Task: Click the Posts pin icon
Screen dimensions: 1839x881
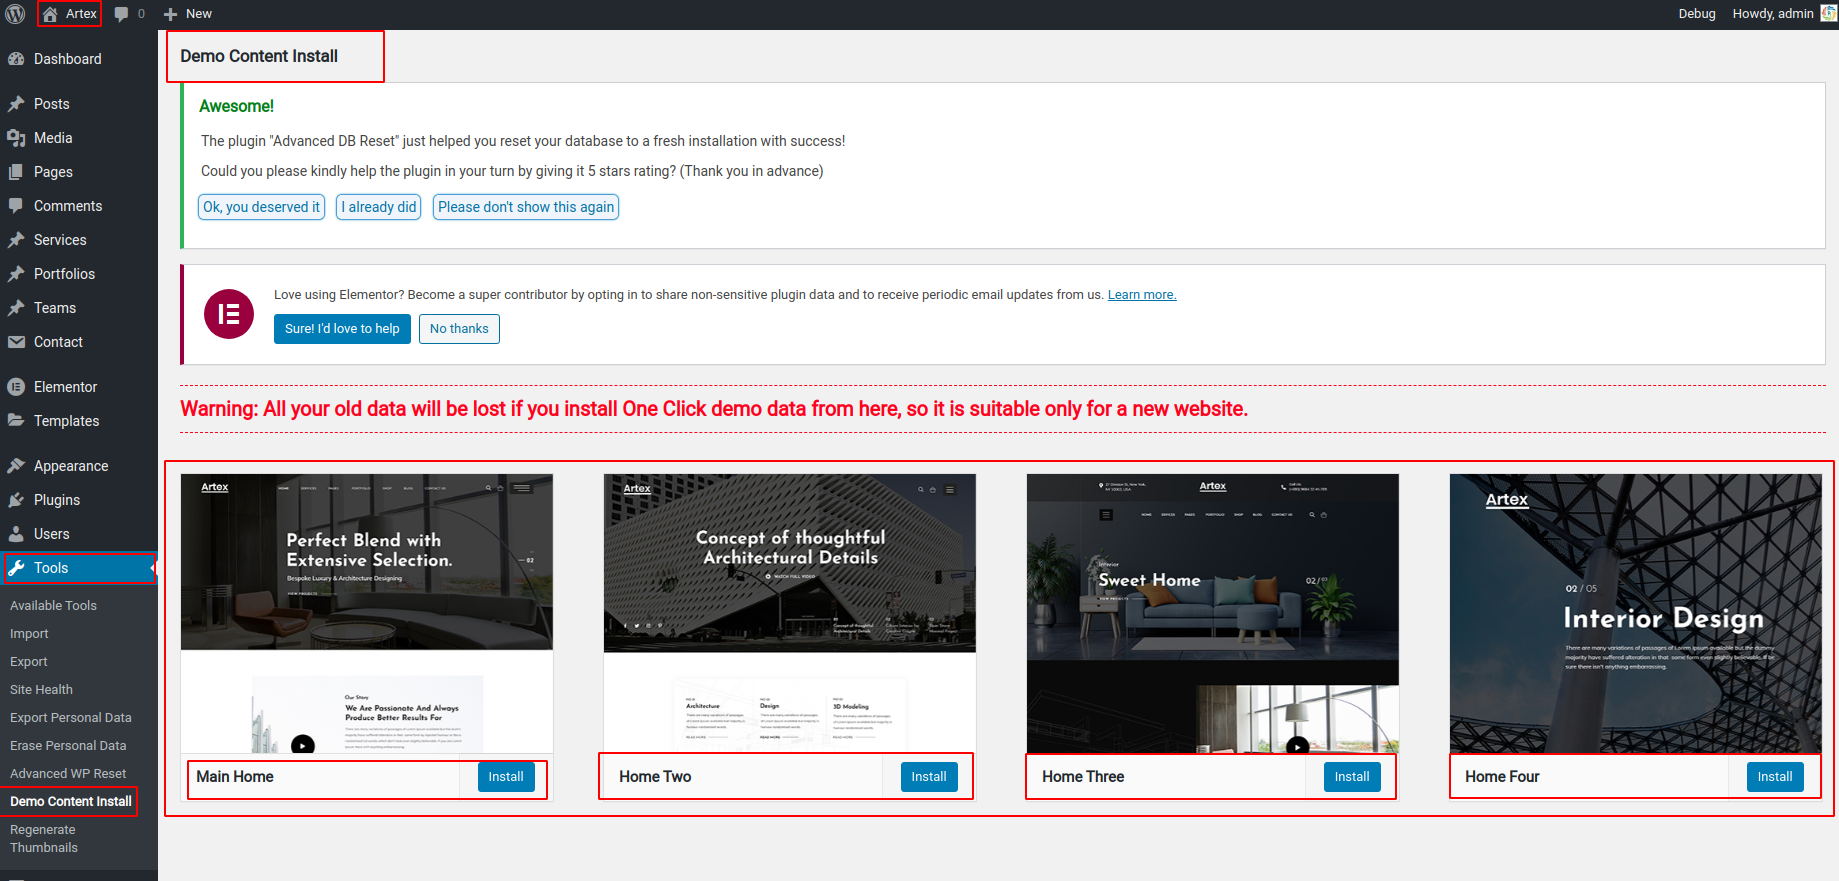Action: click(16, 104)
